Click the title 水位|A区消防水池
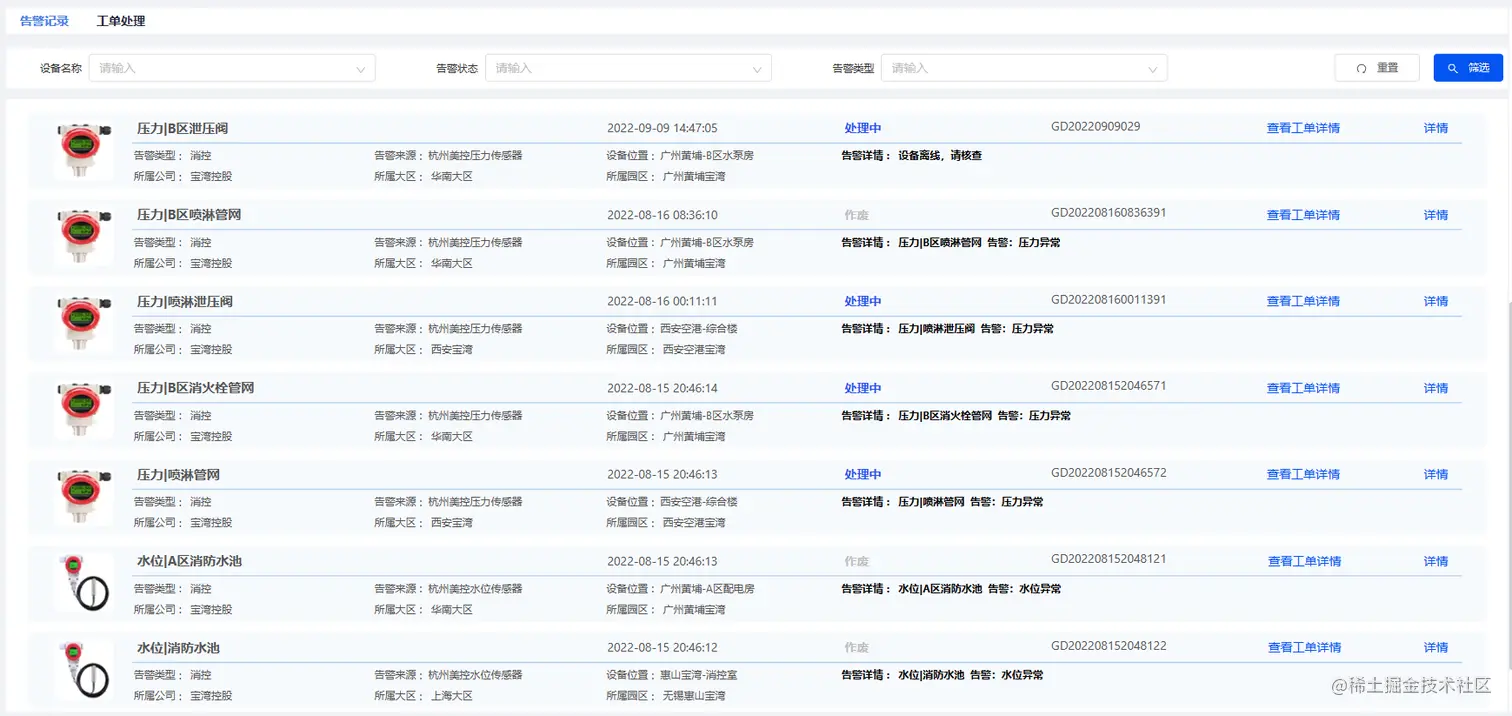Screen dimensions: 1512x716 [x=189, y=561]
